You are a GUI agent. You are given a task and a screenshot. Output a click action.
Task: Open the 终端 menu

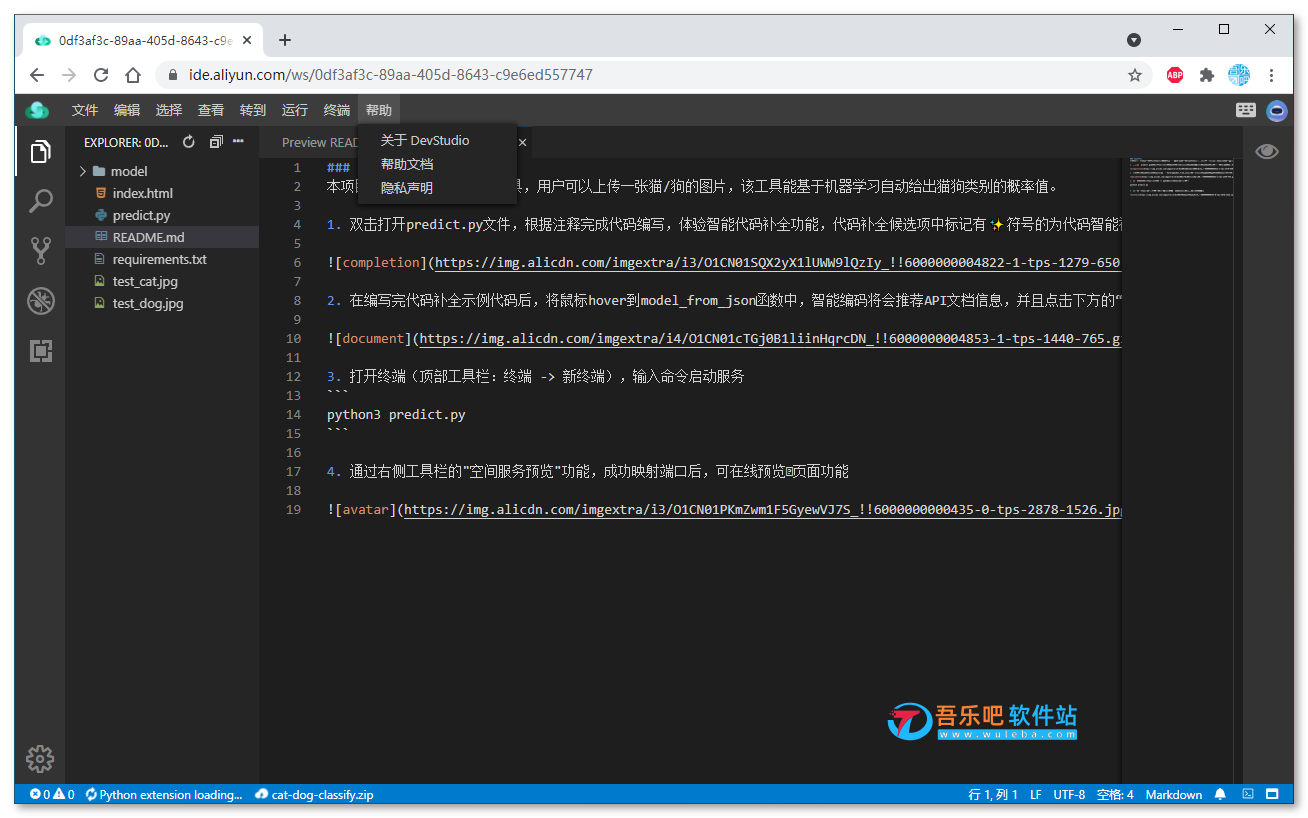(337, 110)
